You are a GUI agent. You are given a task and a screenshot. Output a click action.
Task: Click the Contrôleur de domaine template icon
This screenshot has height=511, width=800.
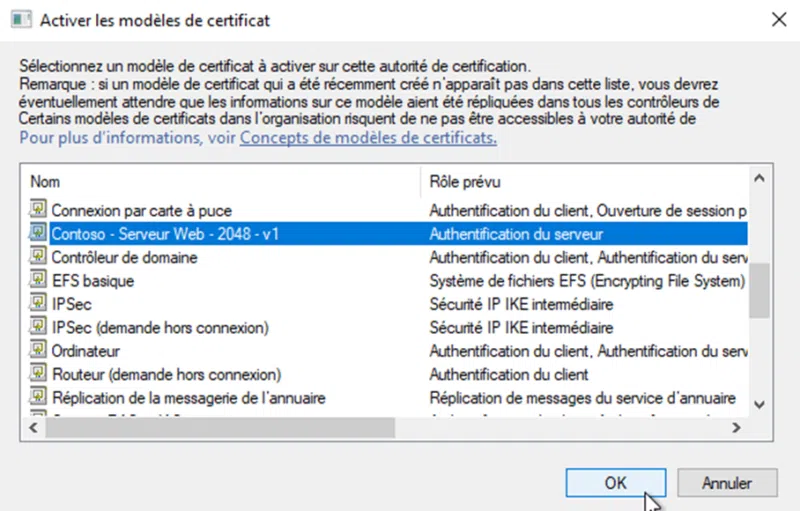click(38, 257)
